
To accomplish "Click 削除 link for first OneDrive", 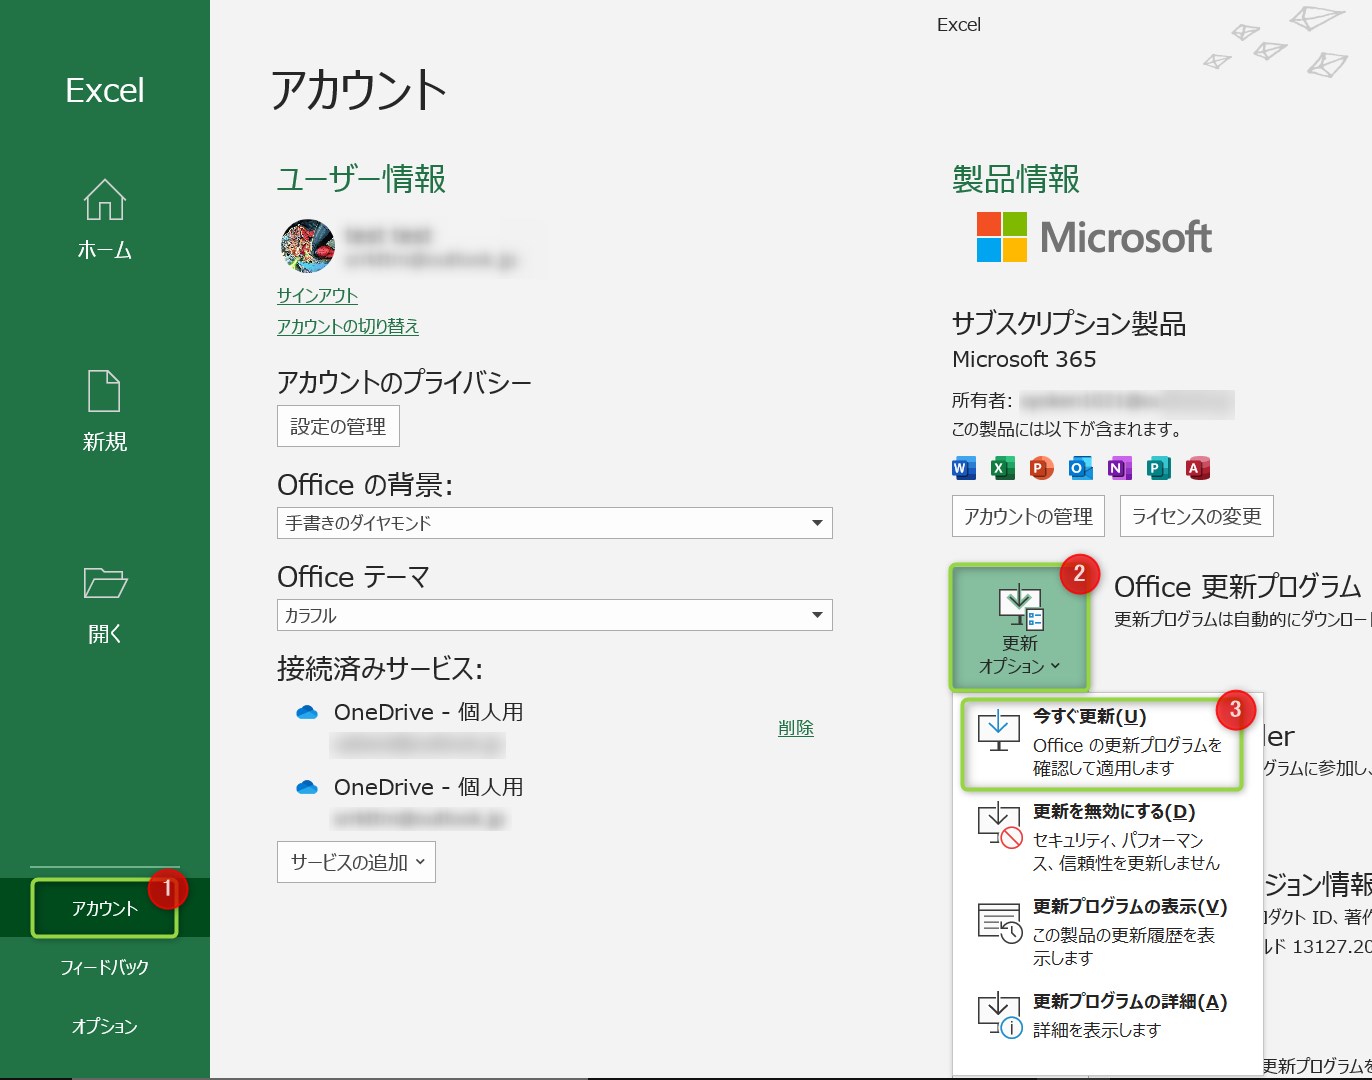I will pos(796,728).
